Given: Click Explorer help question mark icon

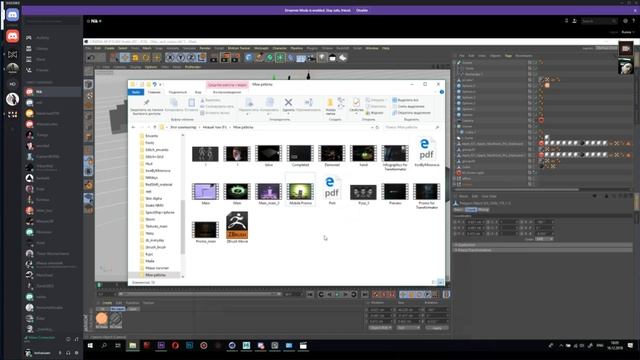Looking at the screenshot, I should 442,92.
